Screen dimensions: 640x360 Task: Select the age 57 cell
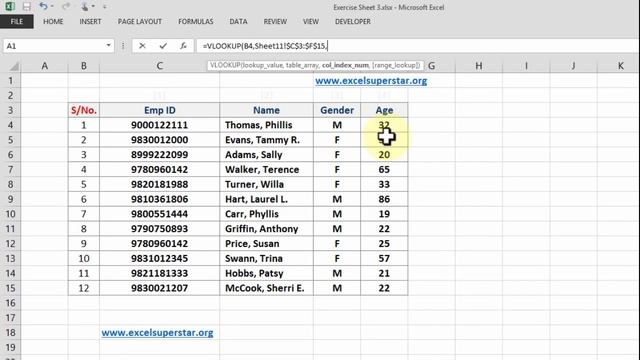pyautogui.click(x=384, y=258)
